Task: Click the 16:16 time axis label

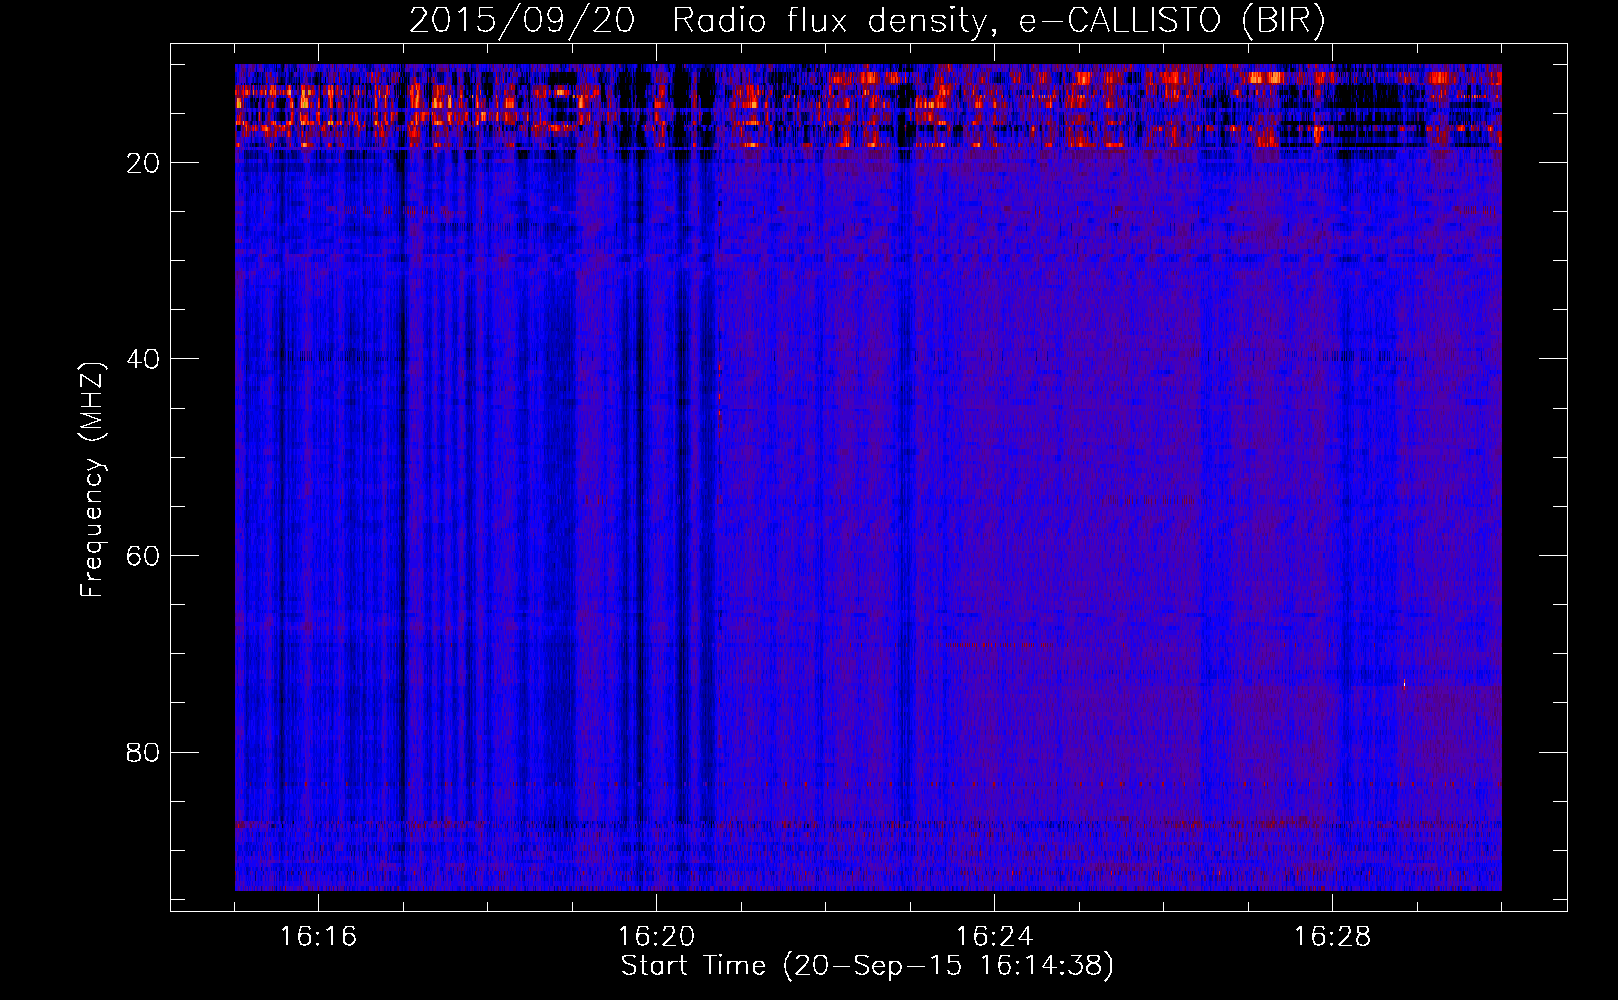Action: coord(318,937)
